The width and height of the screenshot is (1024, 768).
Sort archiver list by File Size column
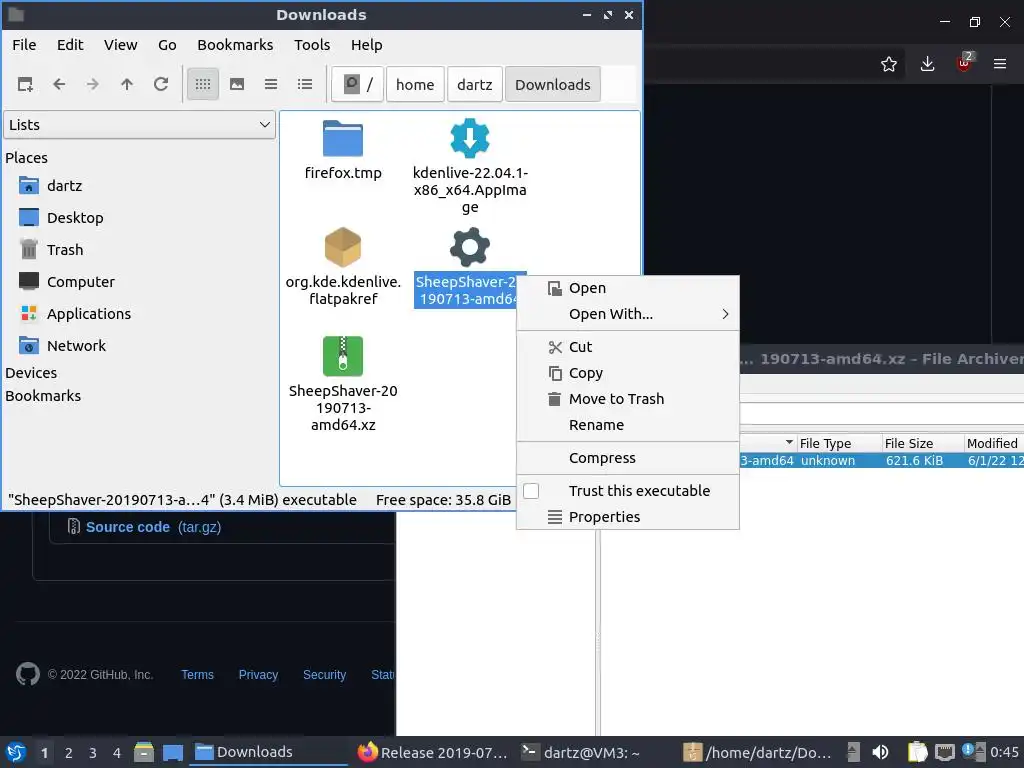click(923, 443)
